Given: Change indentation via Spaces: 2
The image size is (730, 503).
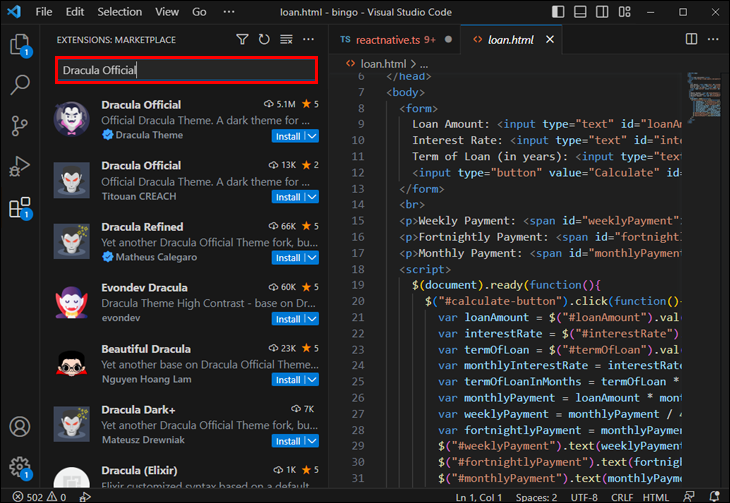Looking at the screenshot, I should click(x=536, y=497).
